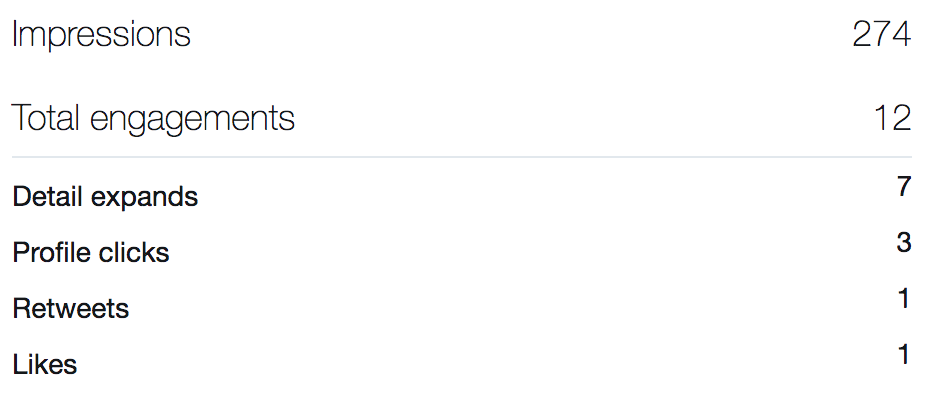The width and height of the screenshot is (934, 400).
Task: Click the Retweets label
Action: point(71,309)
